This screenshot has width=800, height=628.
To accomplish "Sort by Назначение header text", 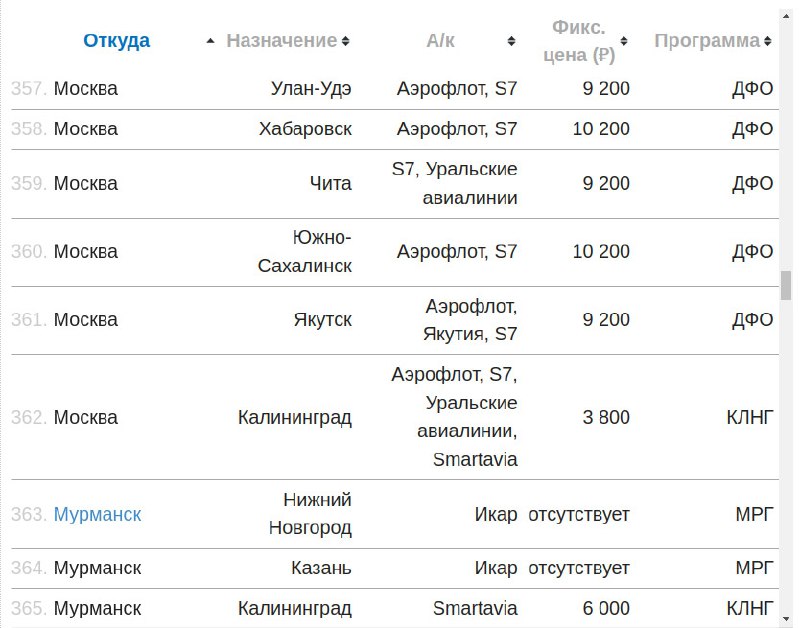I will [282, 41].
